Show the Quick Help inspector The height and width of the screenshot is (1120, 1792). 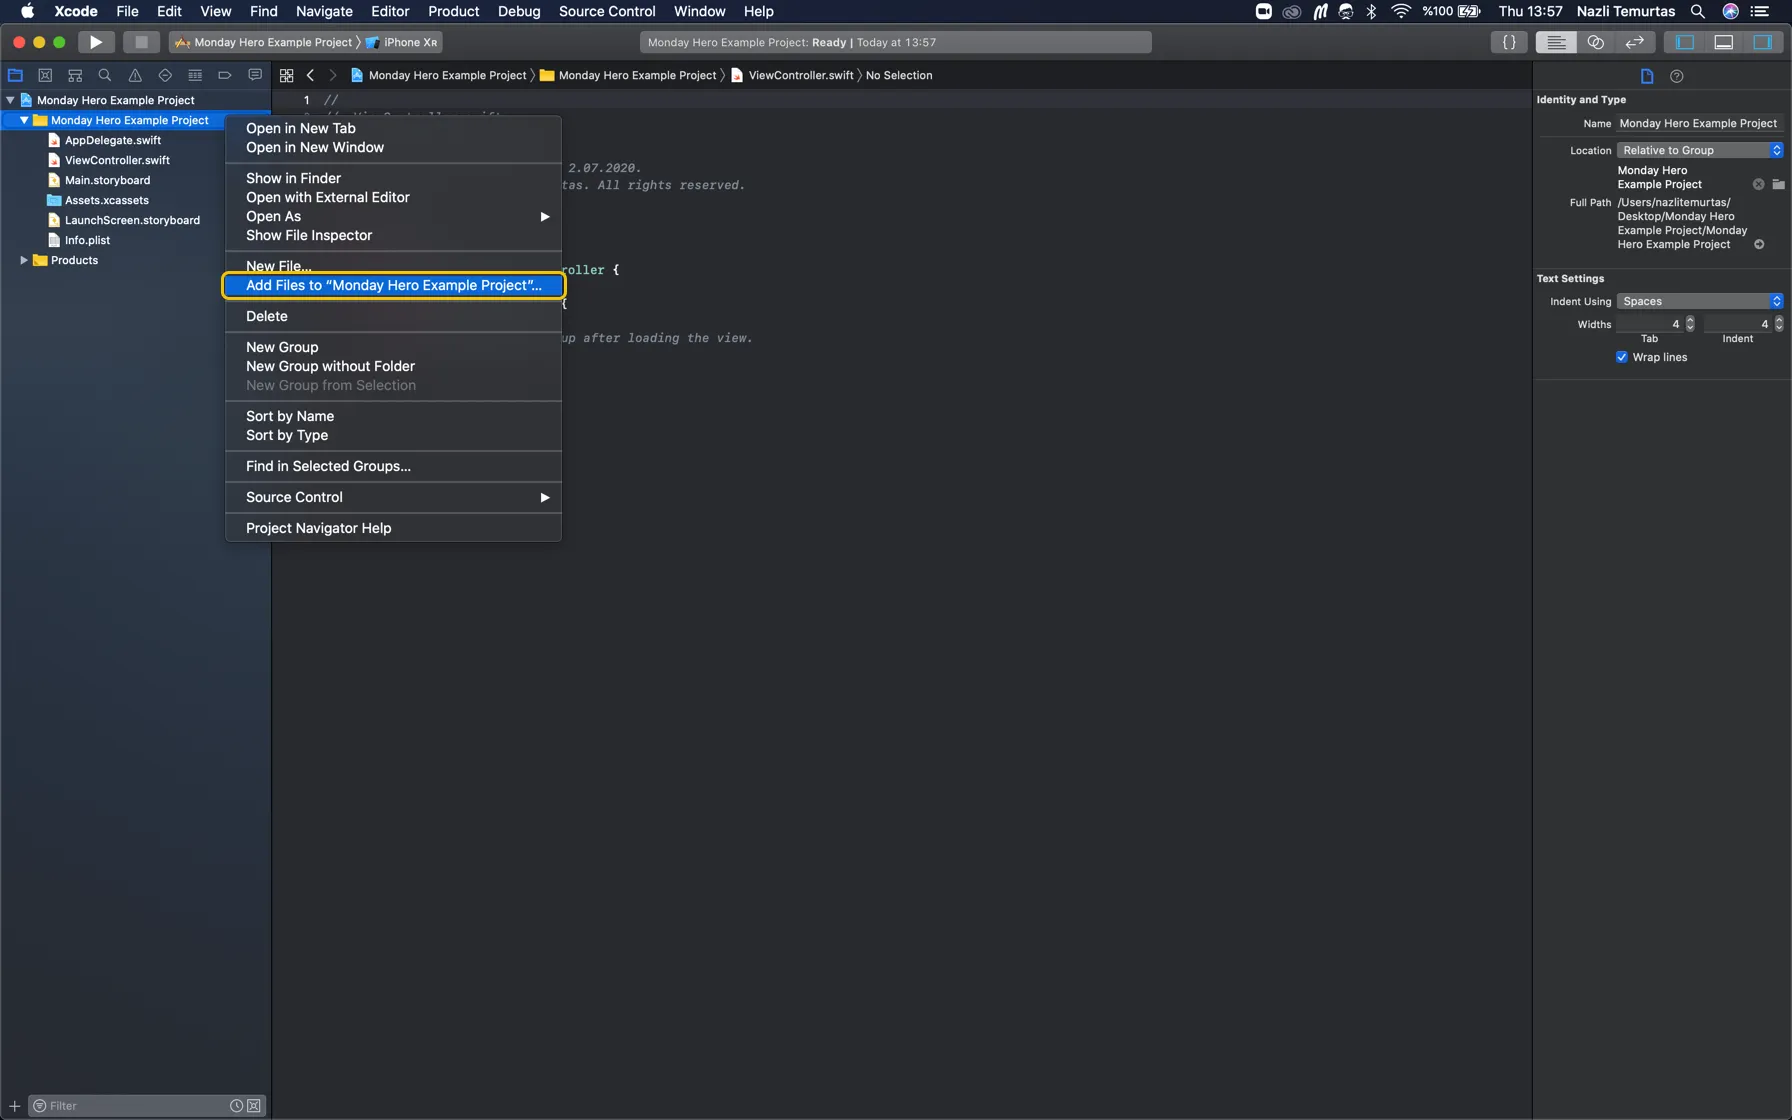(x=1677, y=76)
